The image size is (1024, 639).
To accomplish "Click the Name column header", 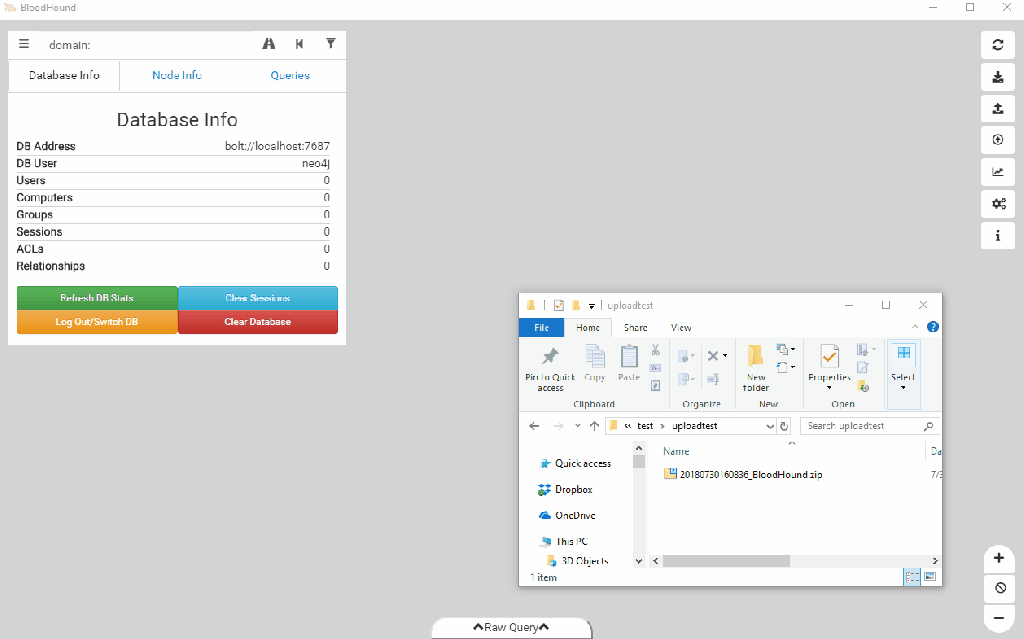I will click(x=676, y=451).
